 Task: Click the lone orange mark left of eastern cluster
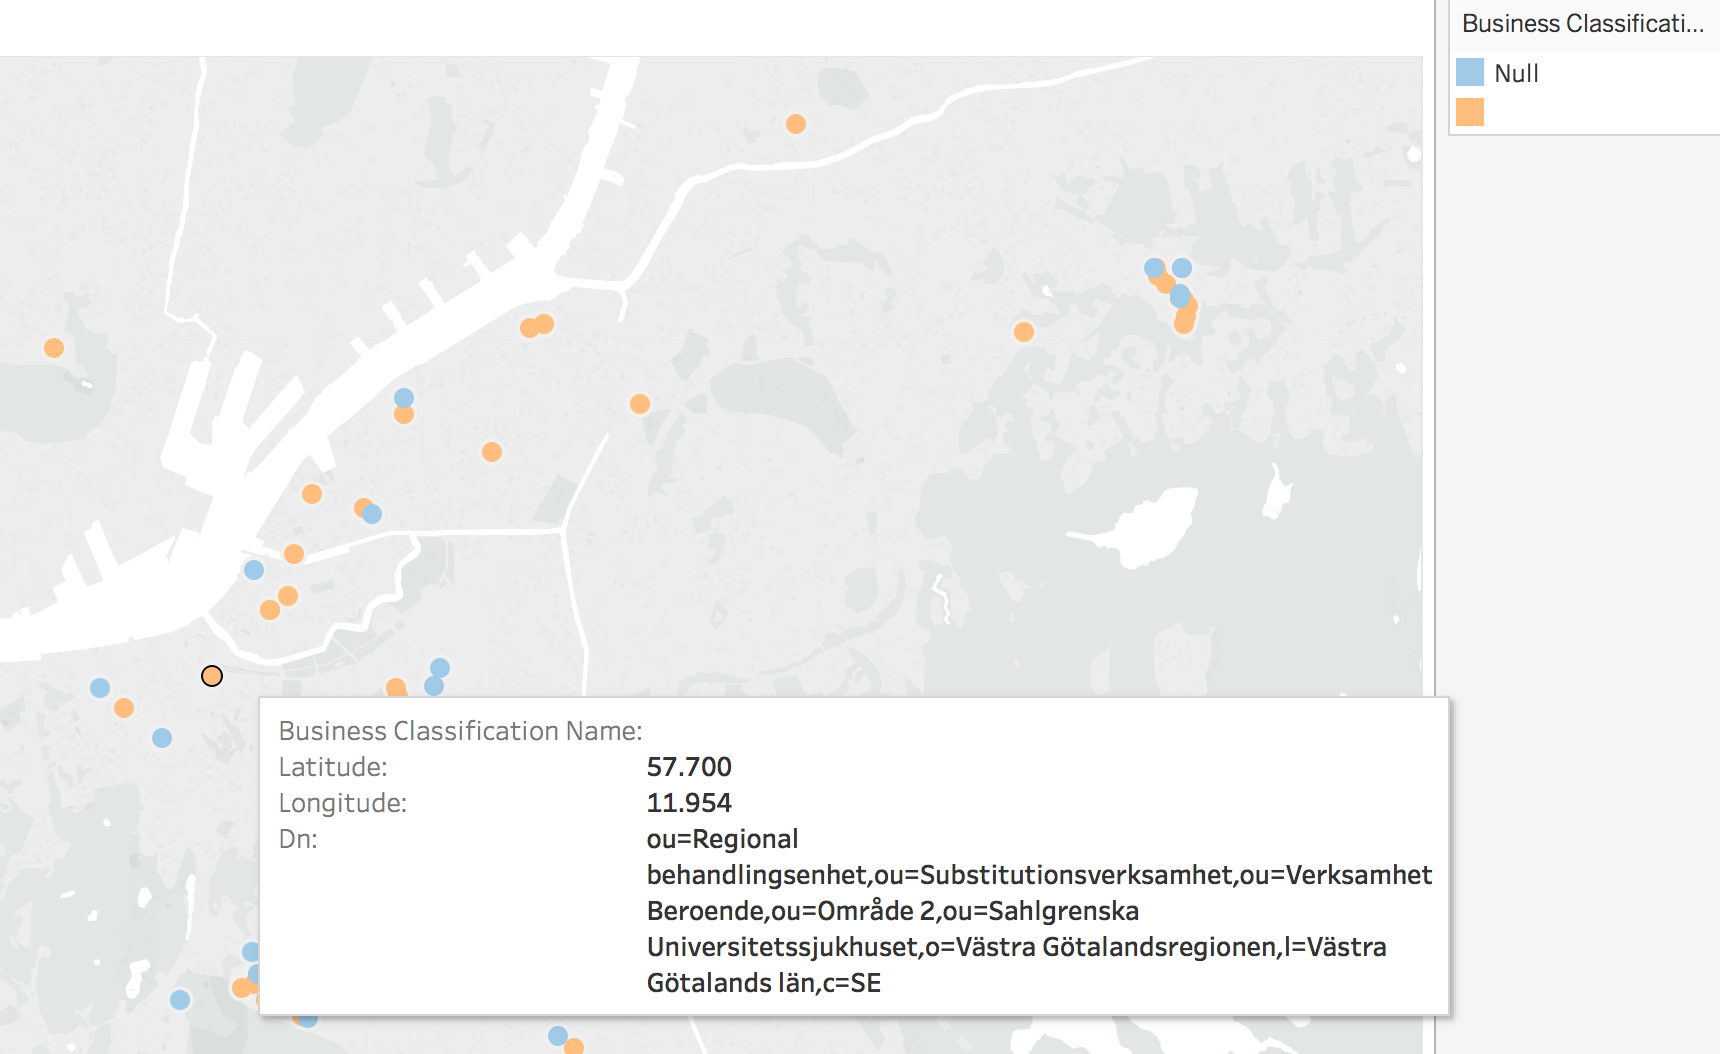click(x=1024, y=332)
